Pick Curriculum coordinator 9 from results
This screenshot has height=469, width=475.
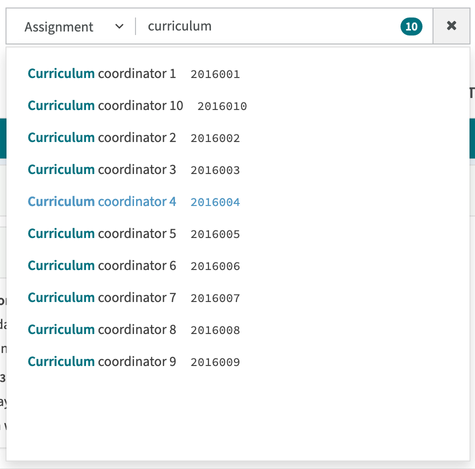pos(102,362)
